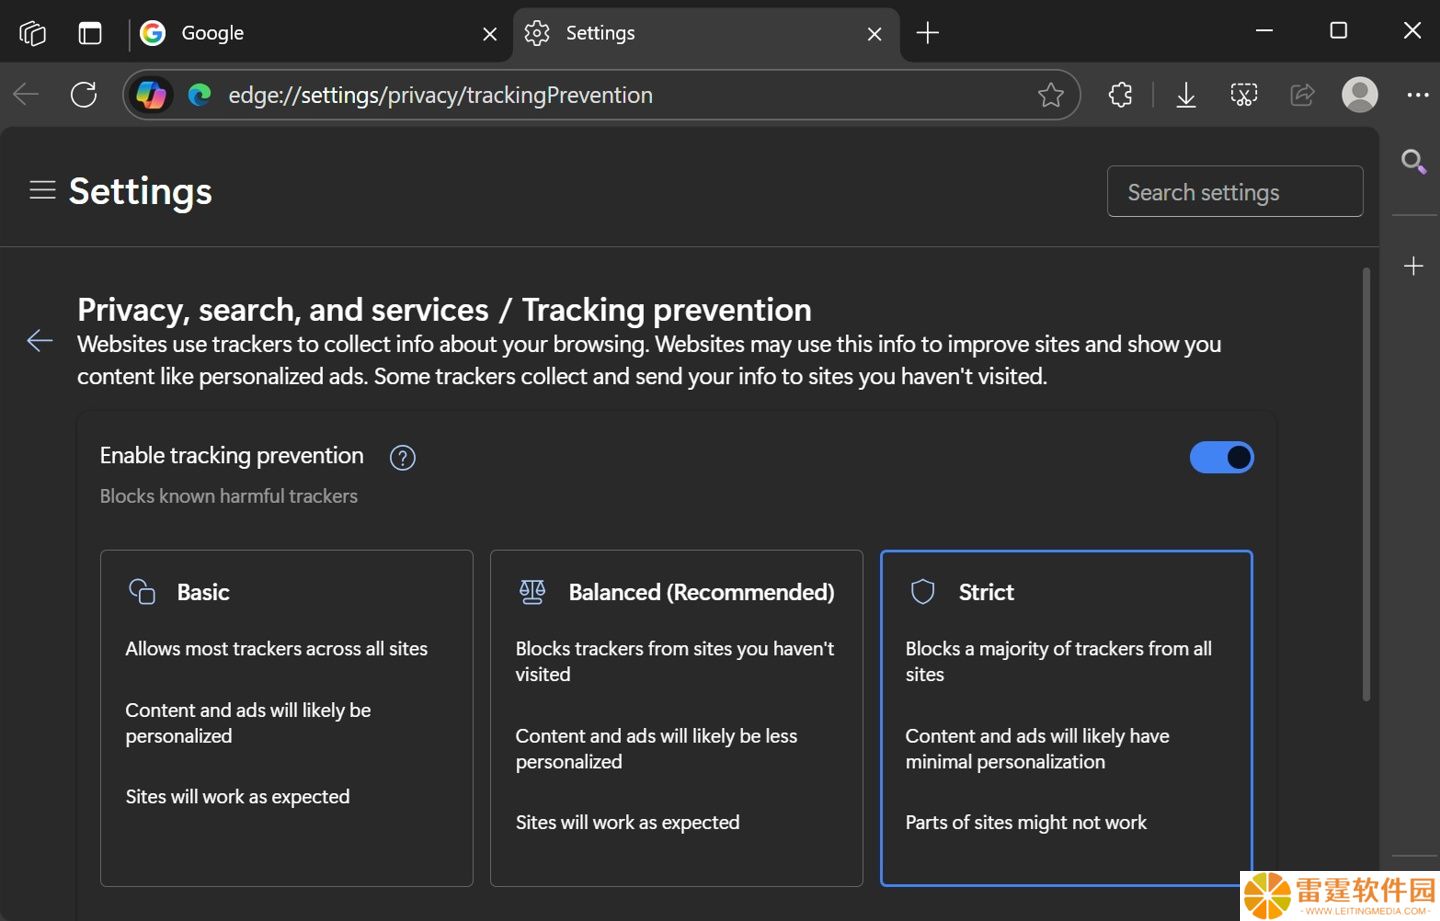Click 'Sites will work as expected' in Balanced card

pos(628,823)
